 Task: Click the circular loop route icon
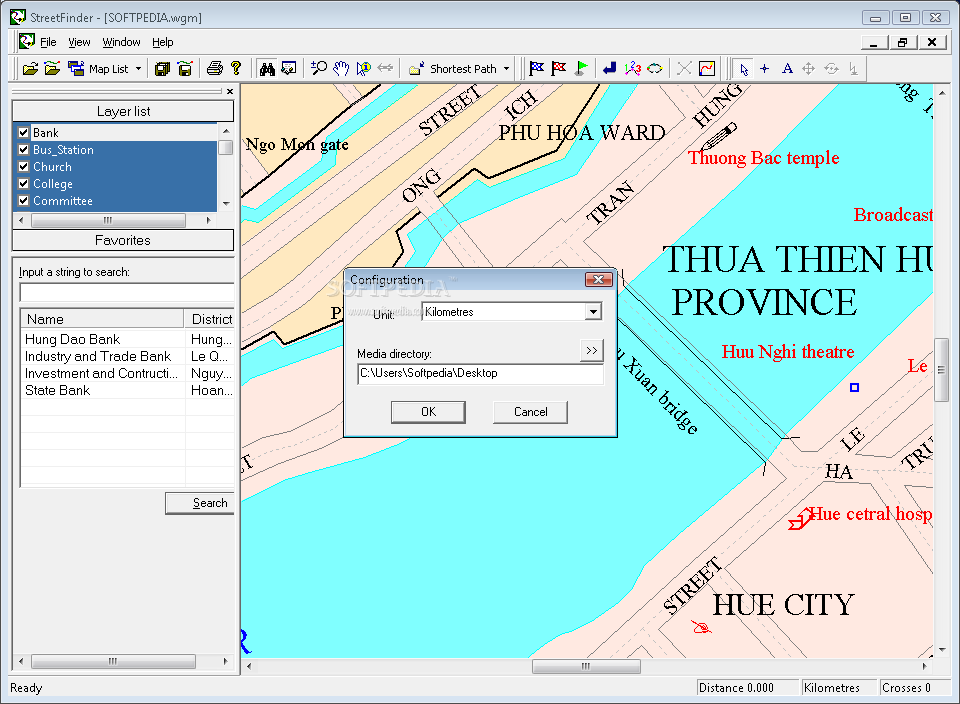point(654,69)
